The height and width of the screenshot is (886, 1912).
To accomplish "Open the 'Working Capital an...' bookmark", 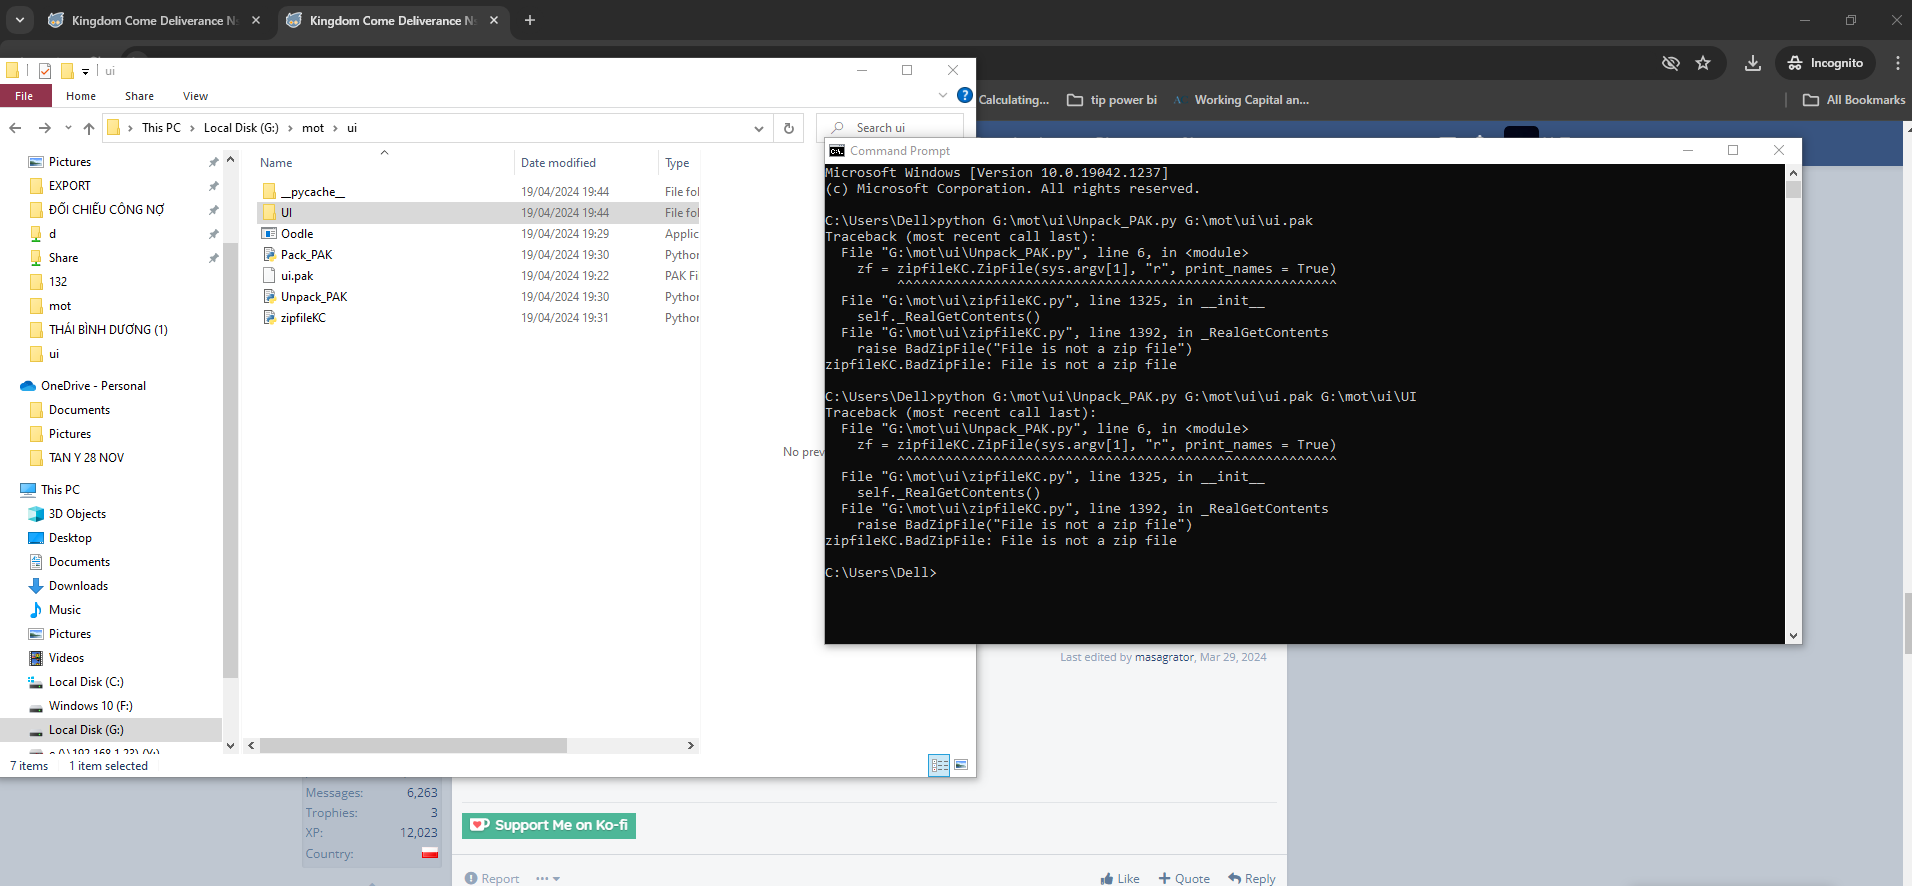I will (x=1240, y=100).
